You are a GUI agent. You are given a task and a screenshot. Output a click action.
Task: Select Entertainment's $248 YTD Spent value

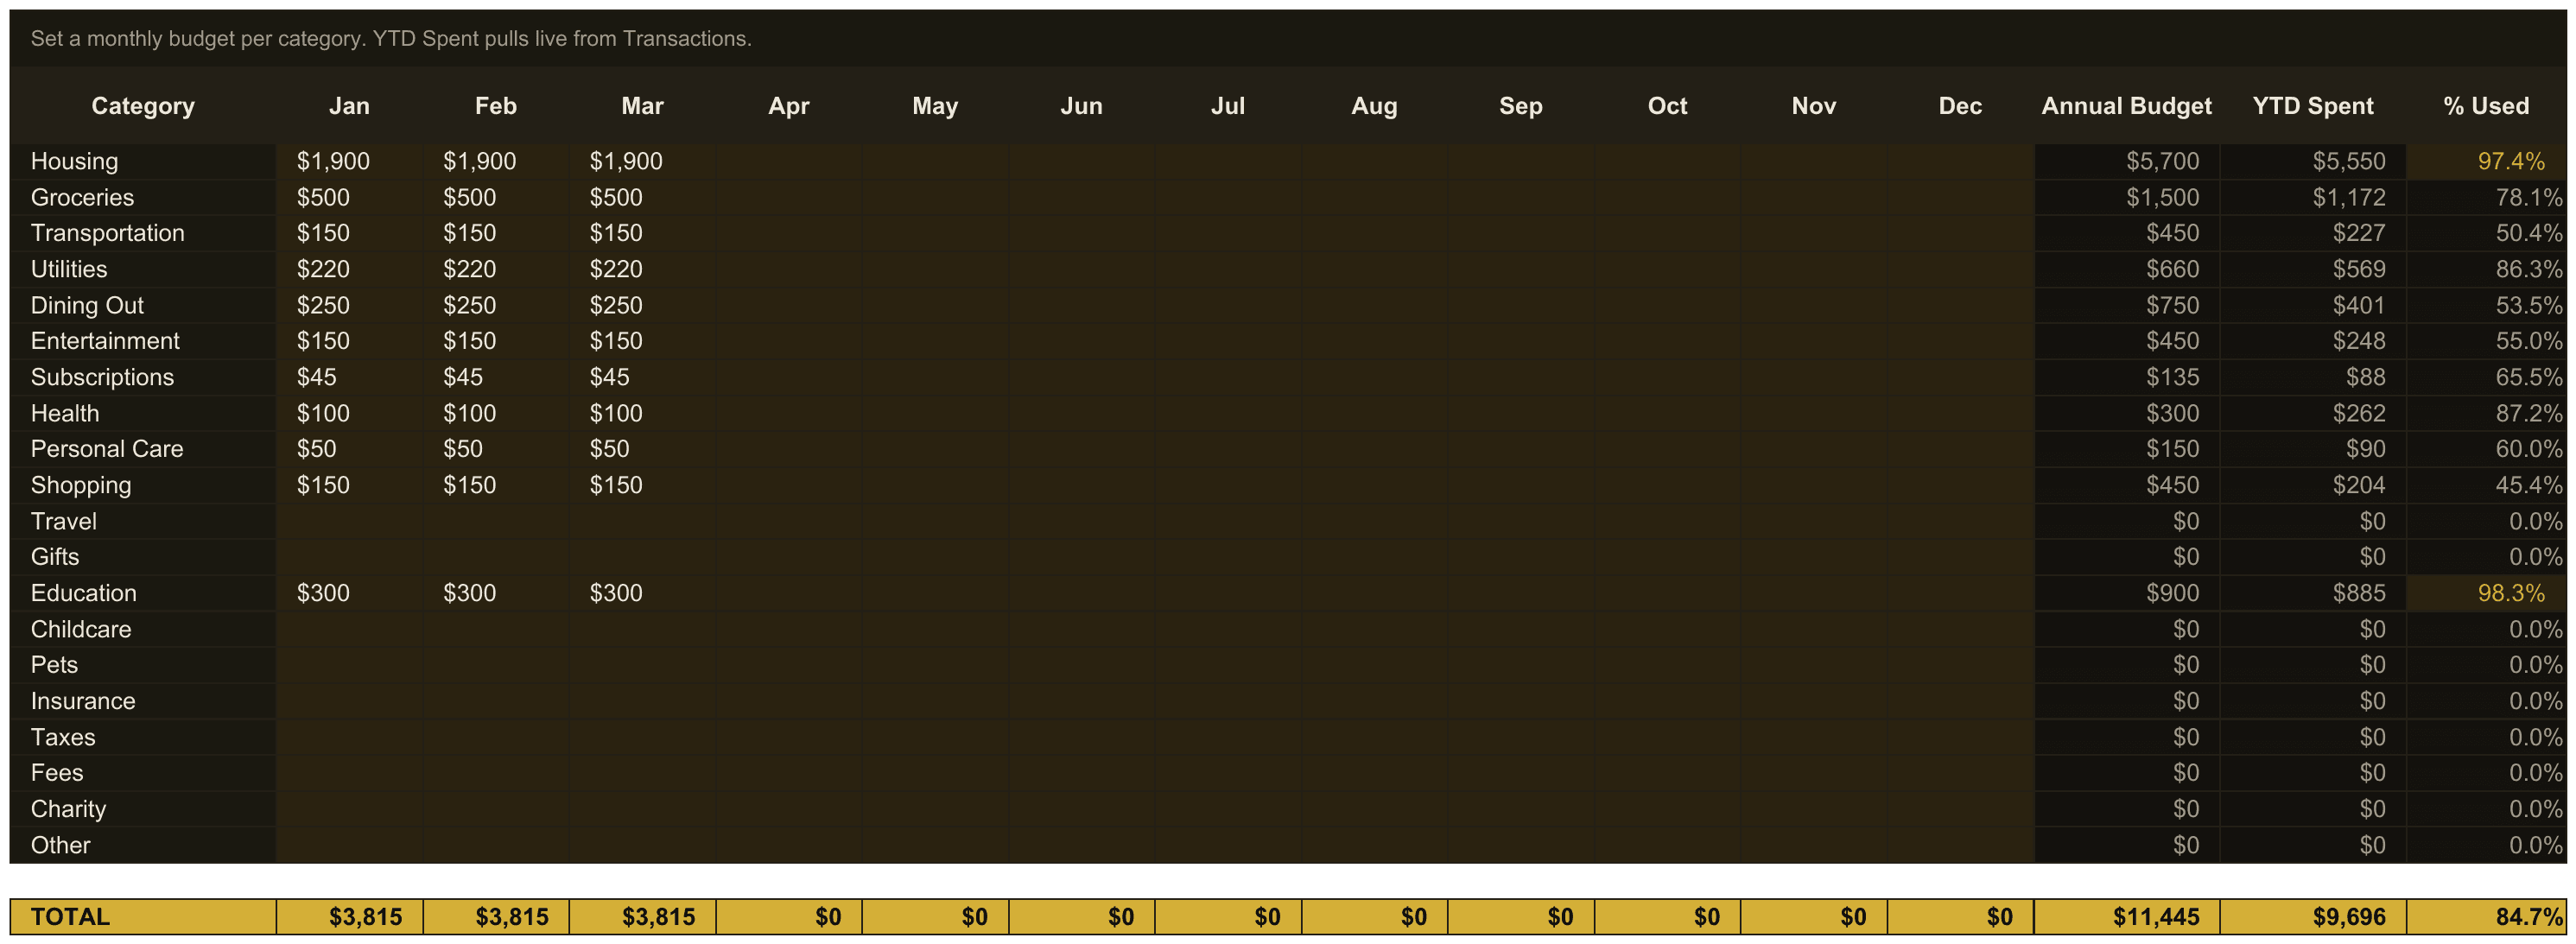[x=2359, y=341]
